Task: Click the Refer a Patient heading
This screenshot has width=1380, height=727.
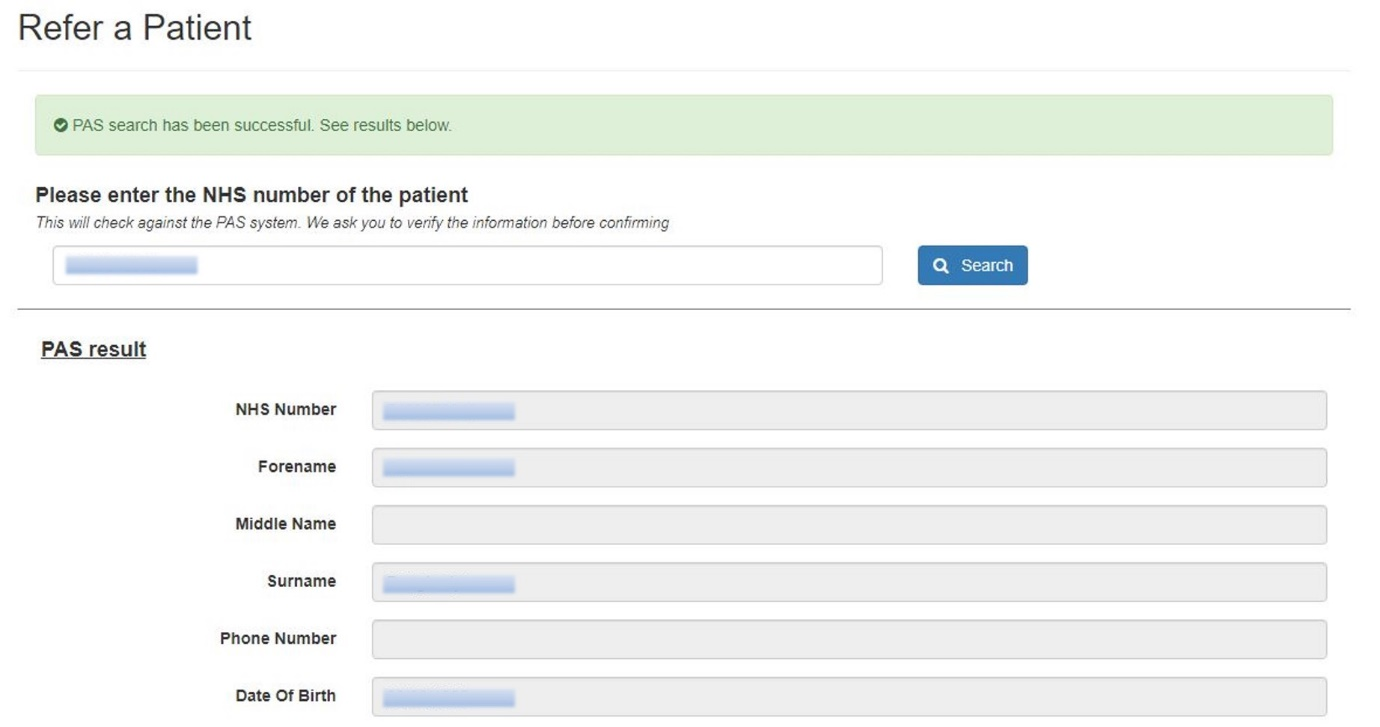Action: coord(135,28)
